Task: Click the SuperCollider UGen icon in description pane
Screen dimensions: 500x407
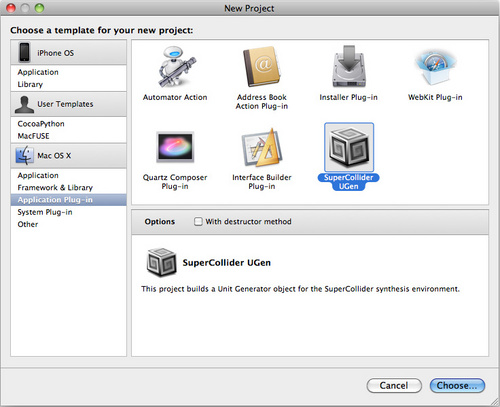Action: (162, 262)
